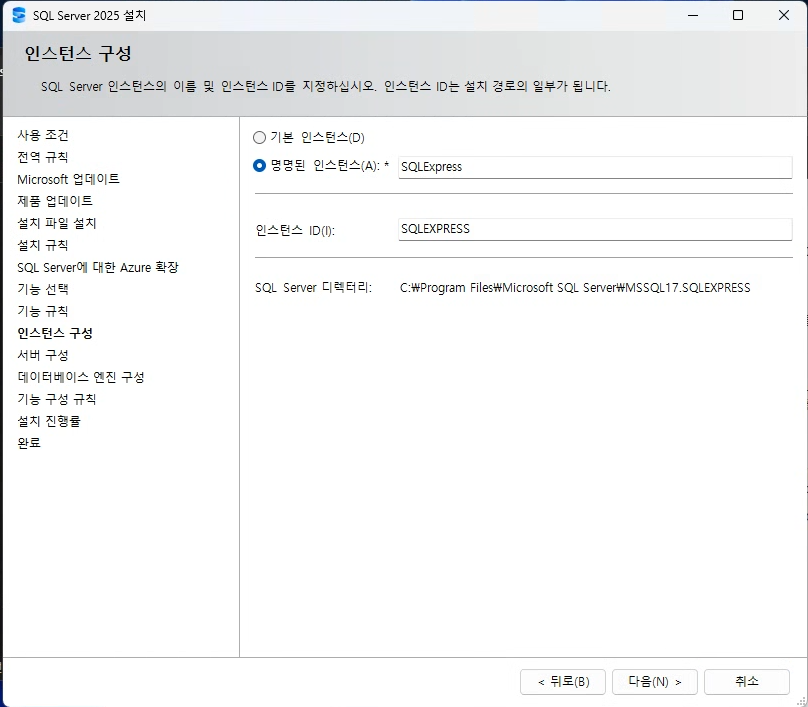The width and height of the screenshot is (808, 707).
Task: Select the 기능 구성 규칙 sidebar step
Action: pyautogui.click(x=57, y=399)
